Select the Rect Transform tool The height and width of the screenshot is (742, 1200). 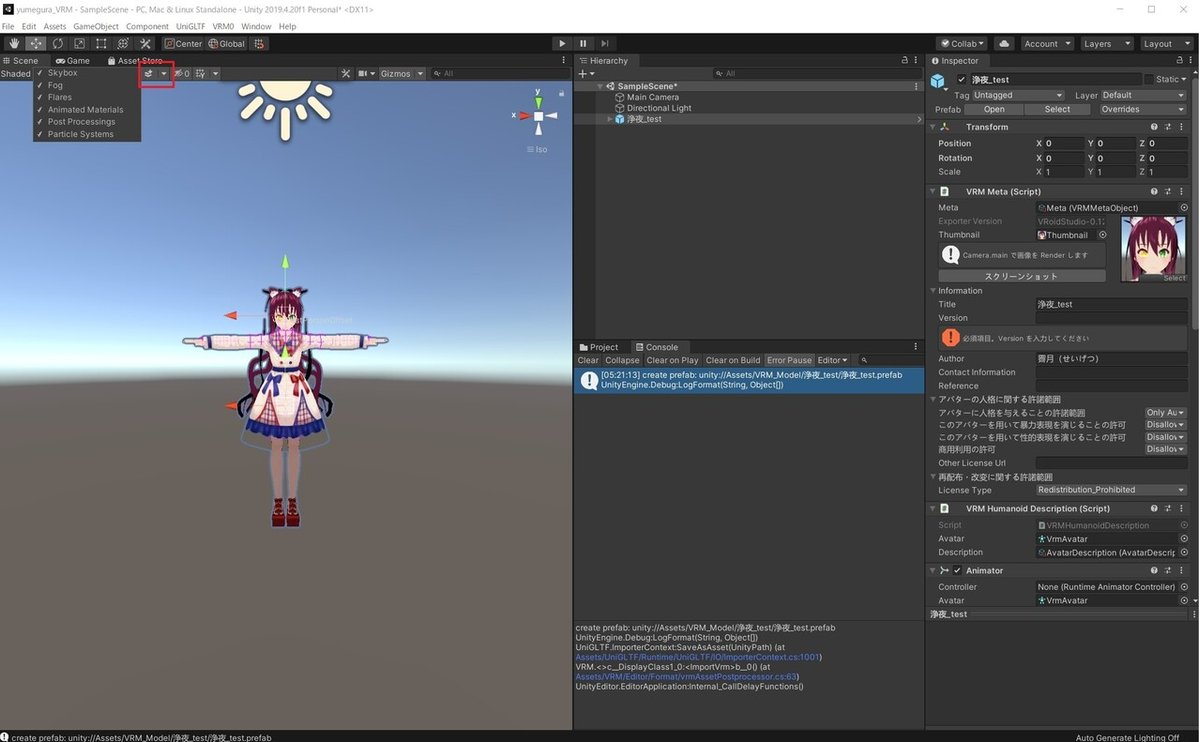tap(101, 43)
